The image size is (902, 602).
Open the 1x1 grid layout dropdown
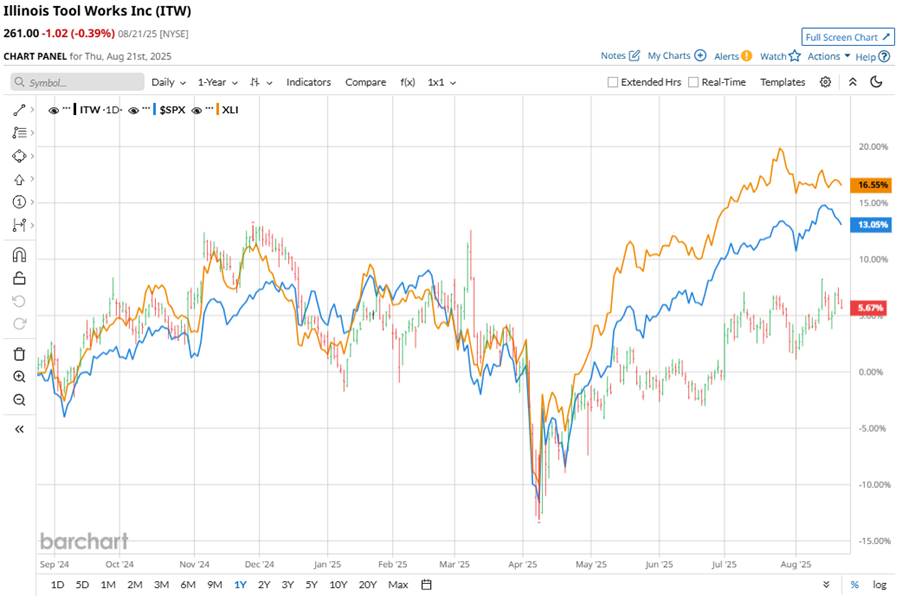[442, 82]
